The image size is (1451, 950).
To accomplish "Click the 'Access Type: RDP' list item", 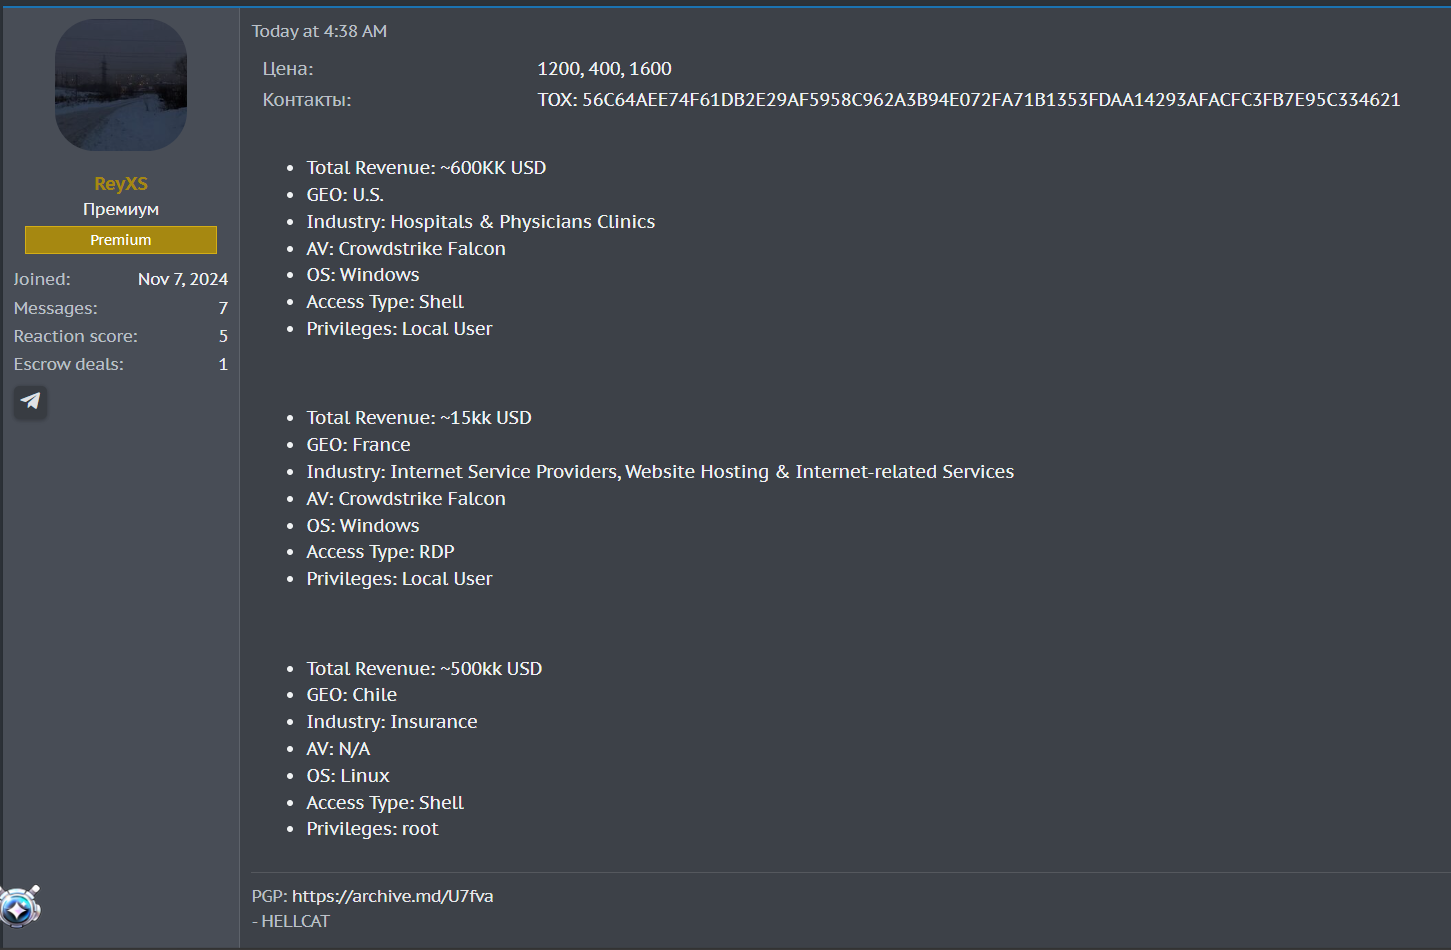I will click(380, 552).
